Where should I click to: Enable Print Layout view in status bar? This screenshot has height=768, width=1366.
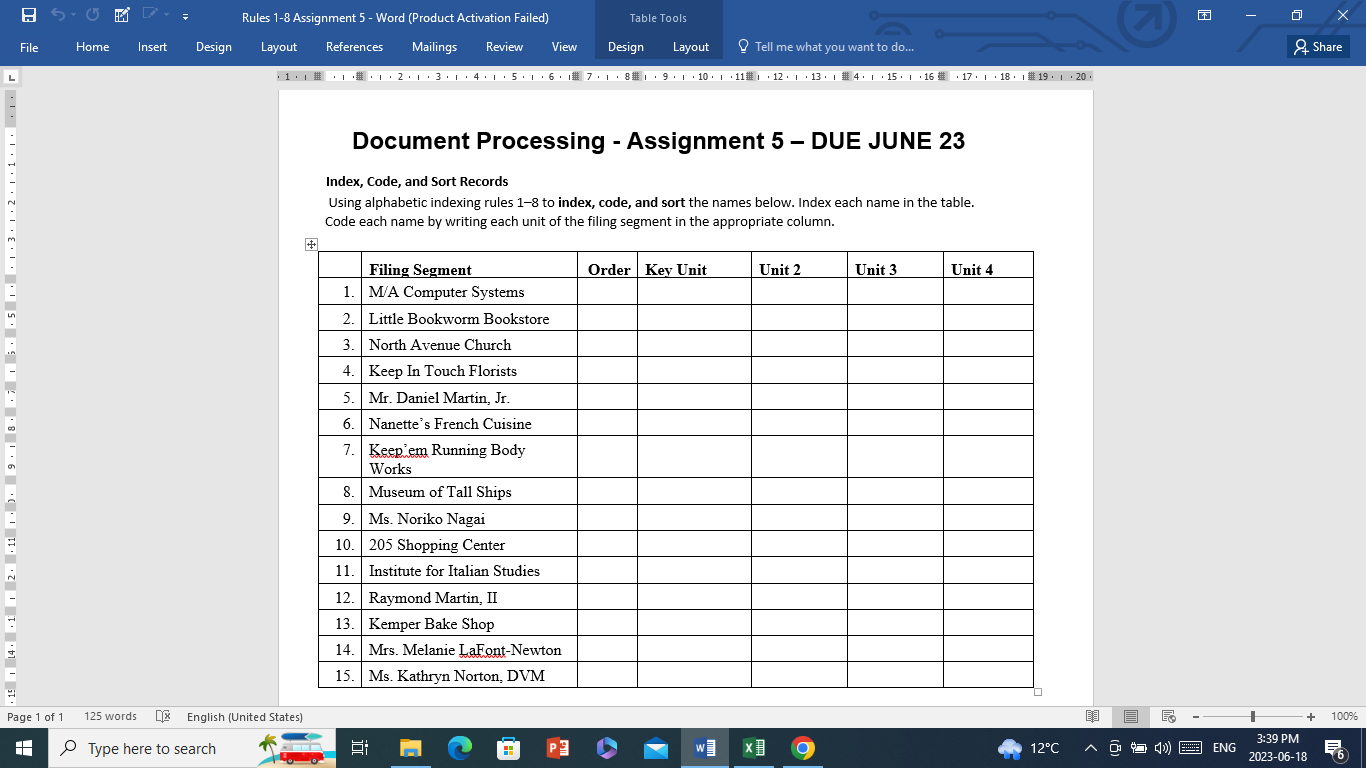coord(1130,716)
